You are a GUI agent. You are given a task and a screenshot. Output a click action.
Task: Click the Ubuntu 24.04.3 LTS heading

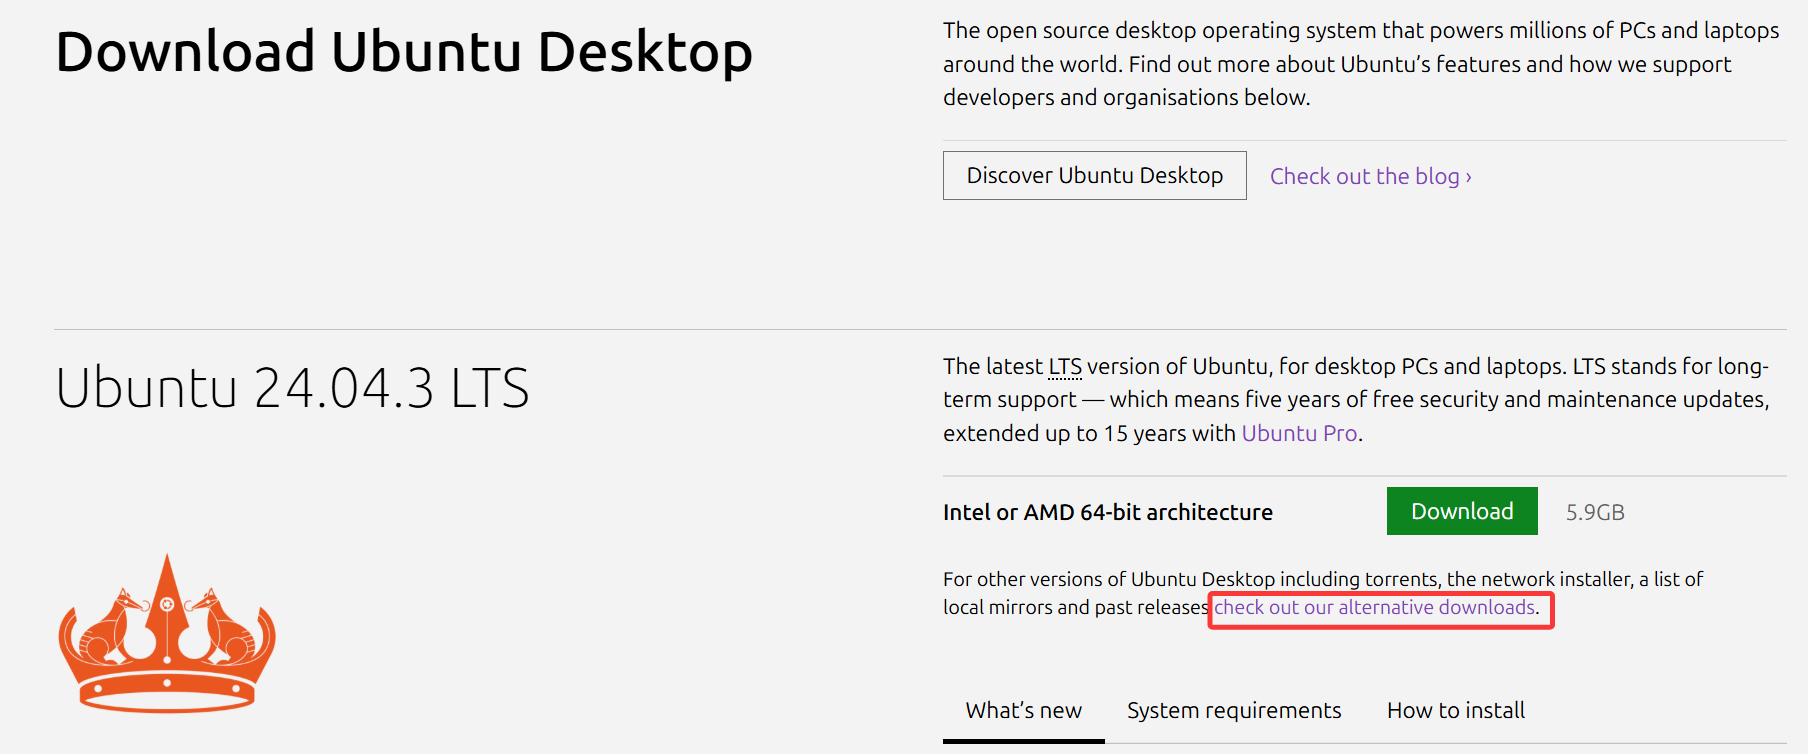[x=292, y=388]
